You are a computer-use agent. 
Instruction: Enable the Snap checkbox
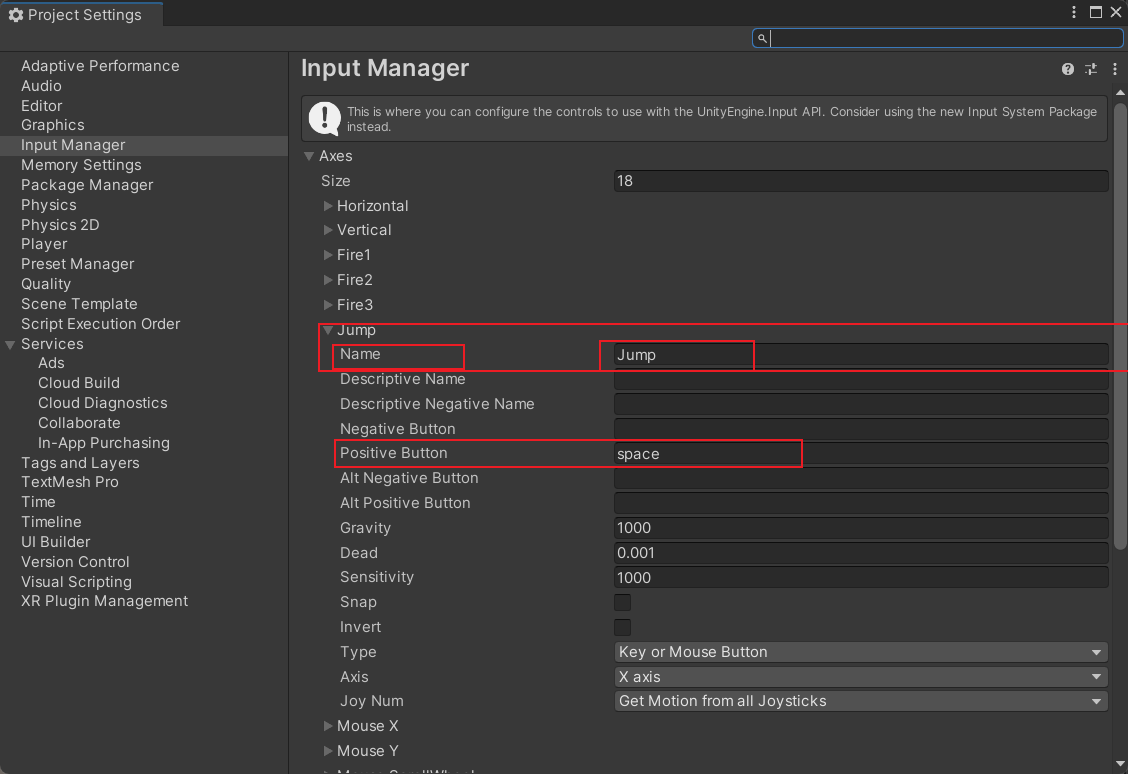click(x=622, y=602)
